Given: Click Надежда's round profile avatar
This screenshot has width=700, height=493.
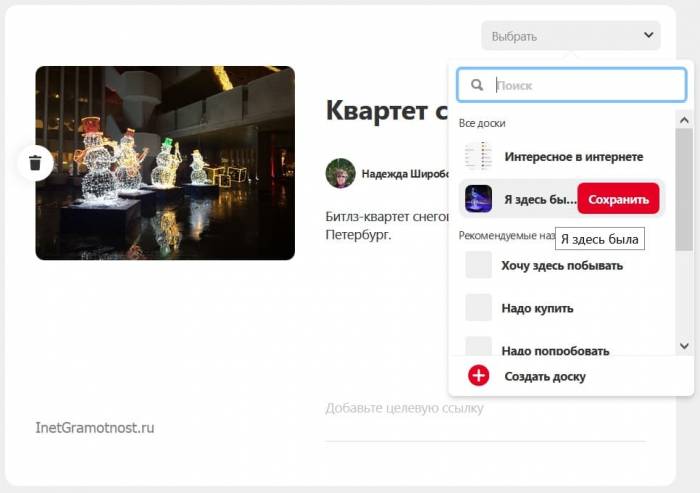Looking at the screenshot, I should (x=340, y=173).
